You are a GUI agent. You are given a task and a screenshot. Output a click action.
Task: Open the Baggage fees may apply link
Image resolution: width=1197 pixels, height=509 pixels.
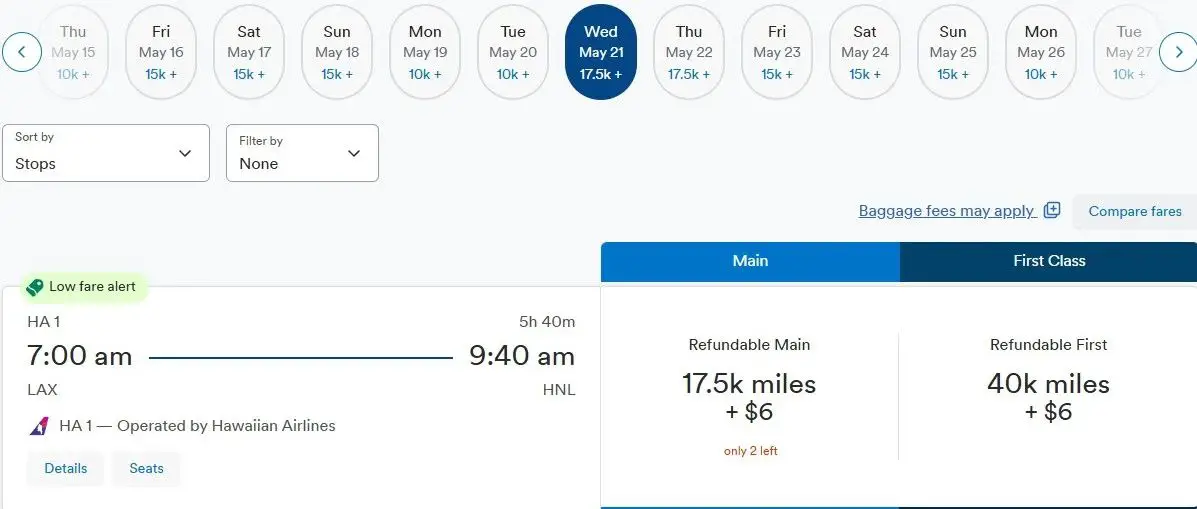(946, 211)
